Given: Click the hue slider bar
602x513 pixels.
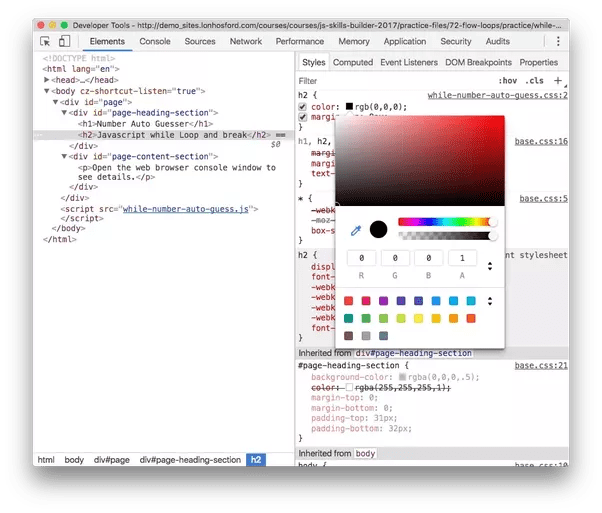Looking at the screenshot, I should pyautogui.click(x=446, y=222).
